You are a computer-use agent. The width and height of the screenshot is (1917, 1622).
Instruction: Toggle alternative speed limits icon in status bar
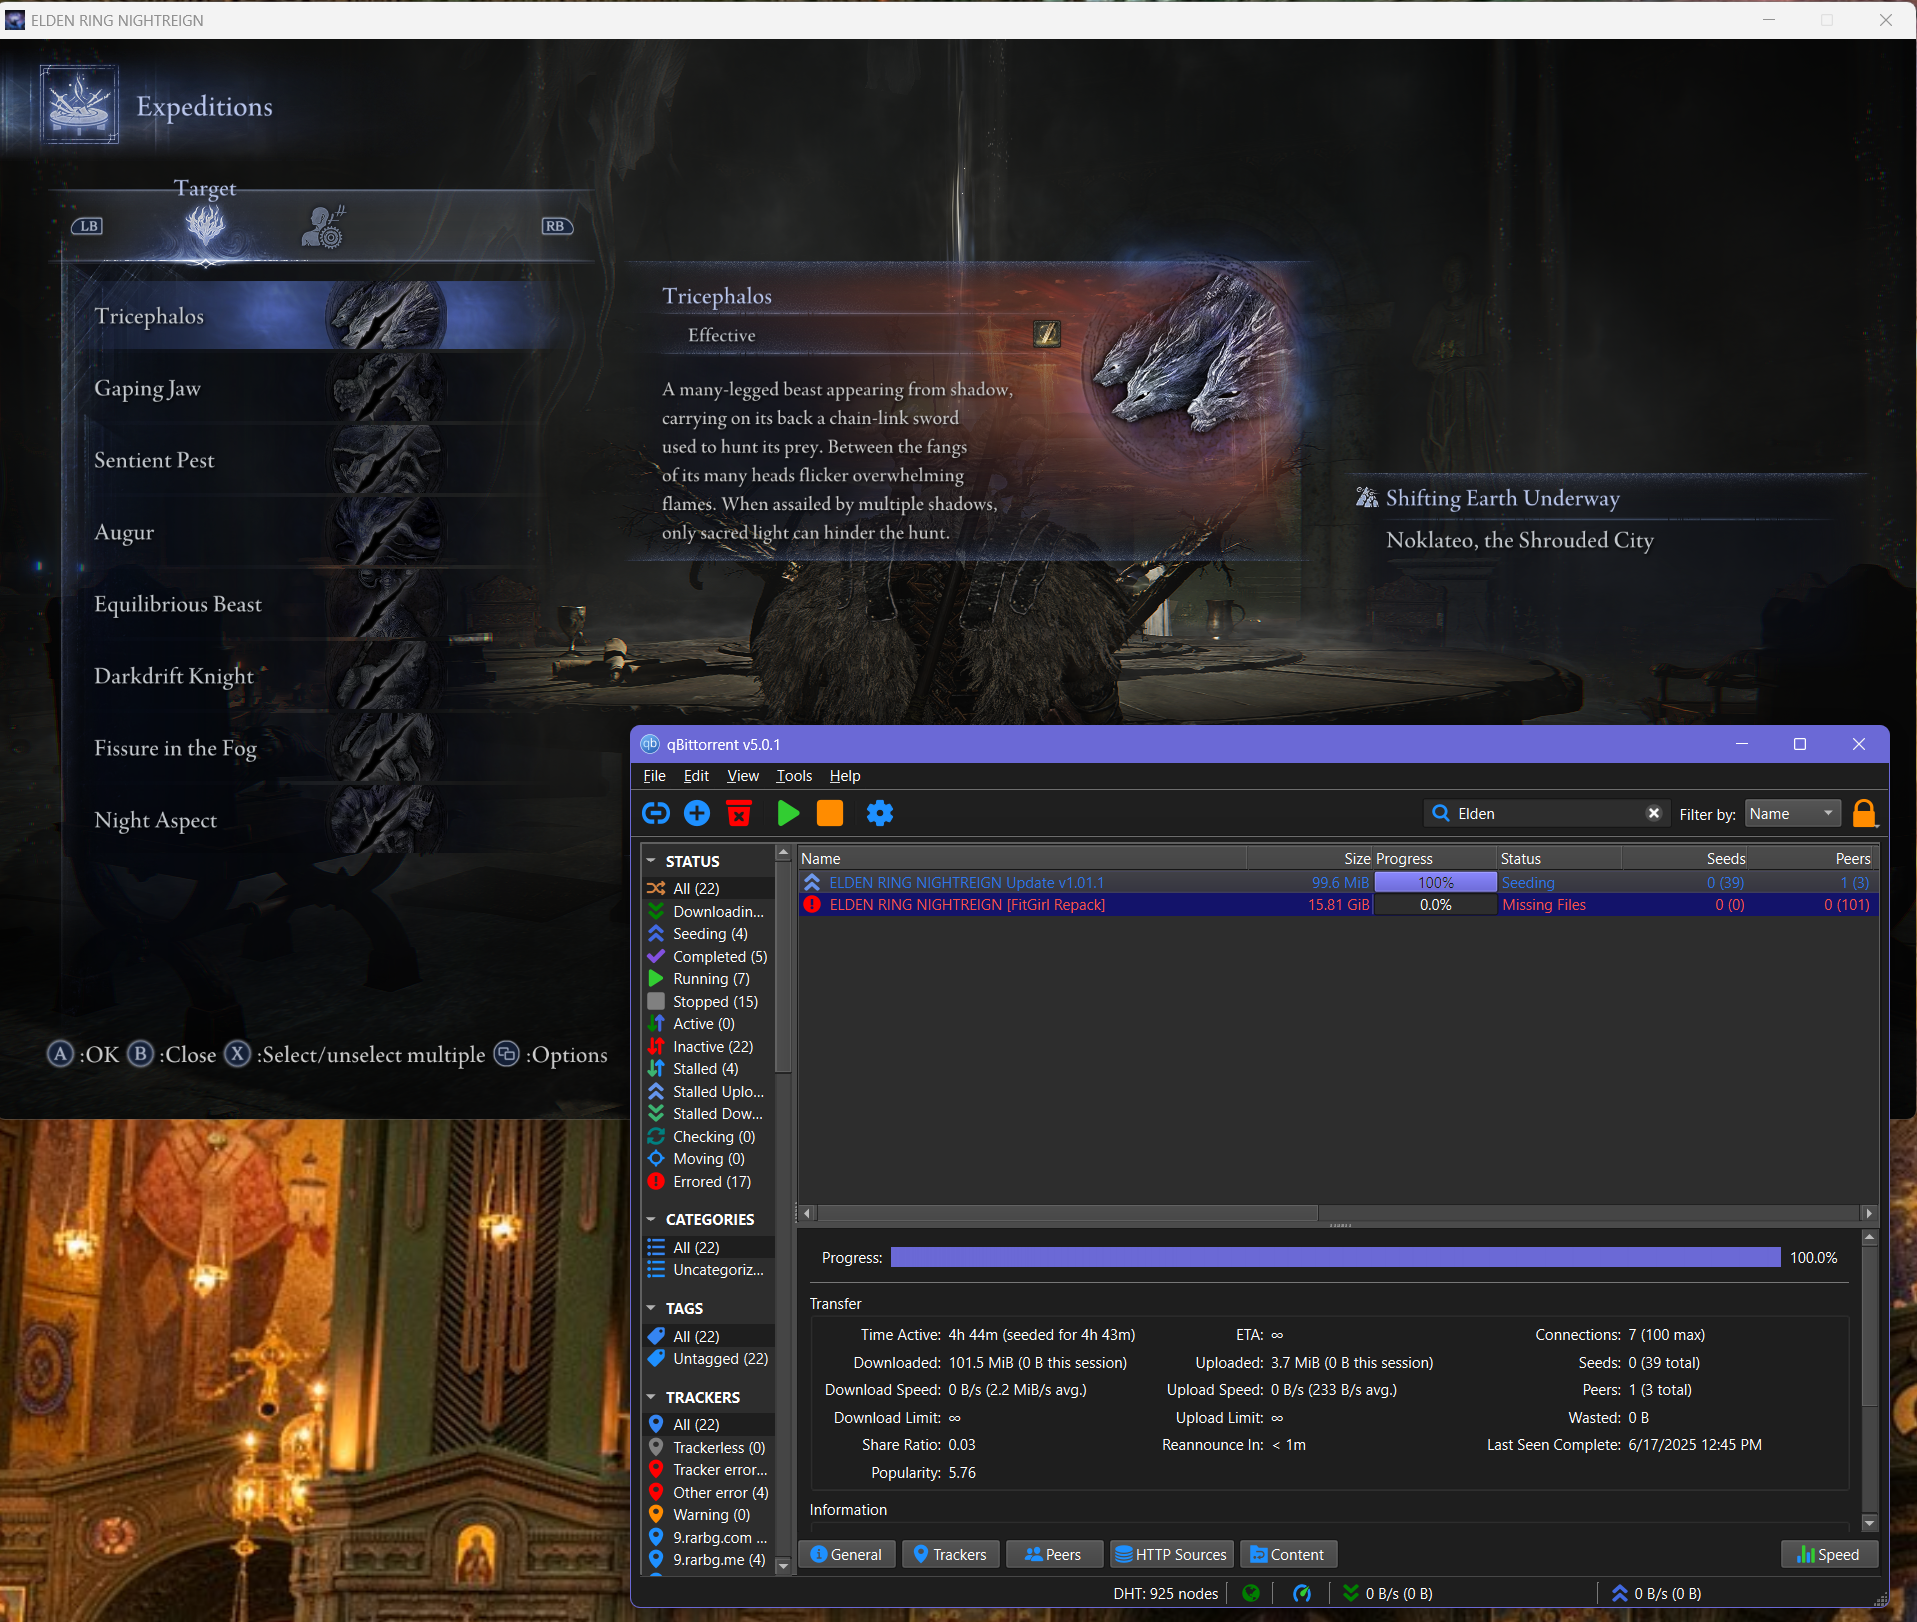[x=1302, y=1593]
